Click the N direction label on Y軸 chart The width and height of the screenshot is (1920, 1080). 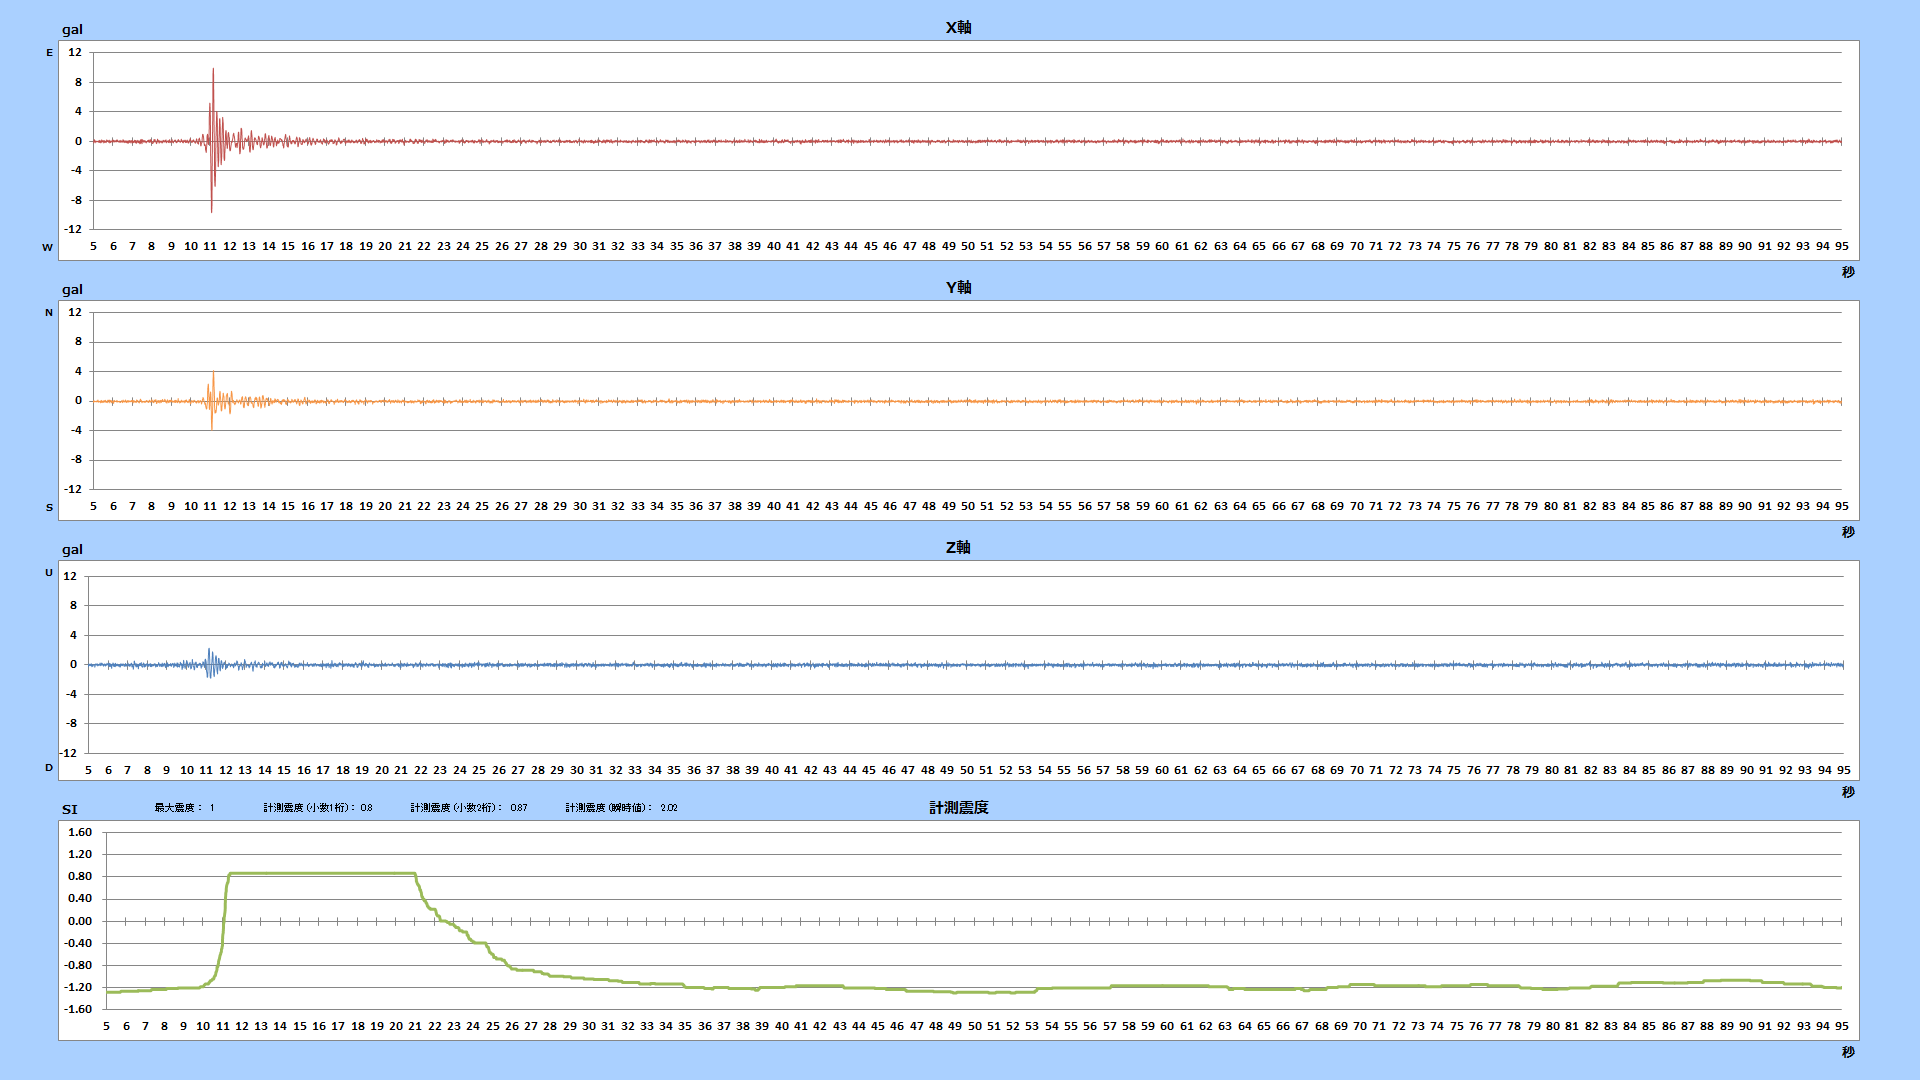(49, 313)
